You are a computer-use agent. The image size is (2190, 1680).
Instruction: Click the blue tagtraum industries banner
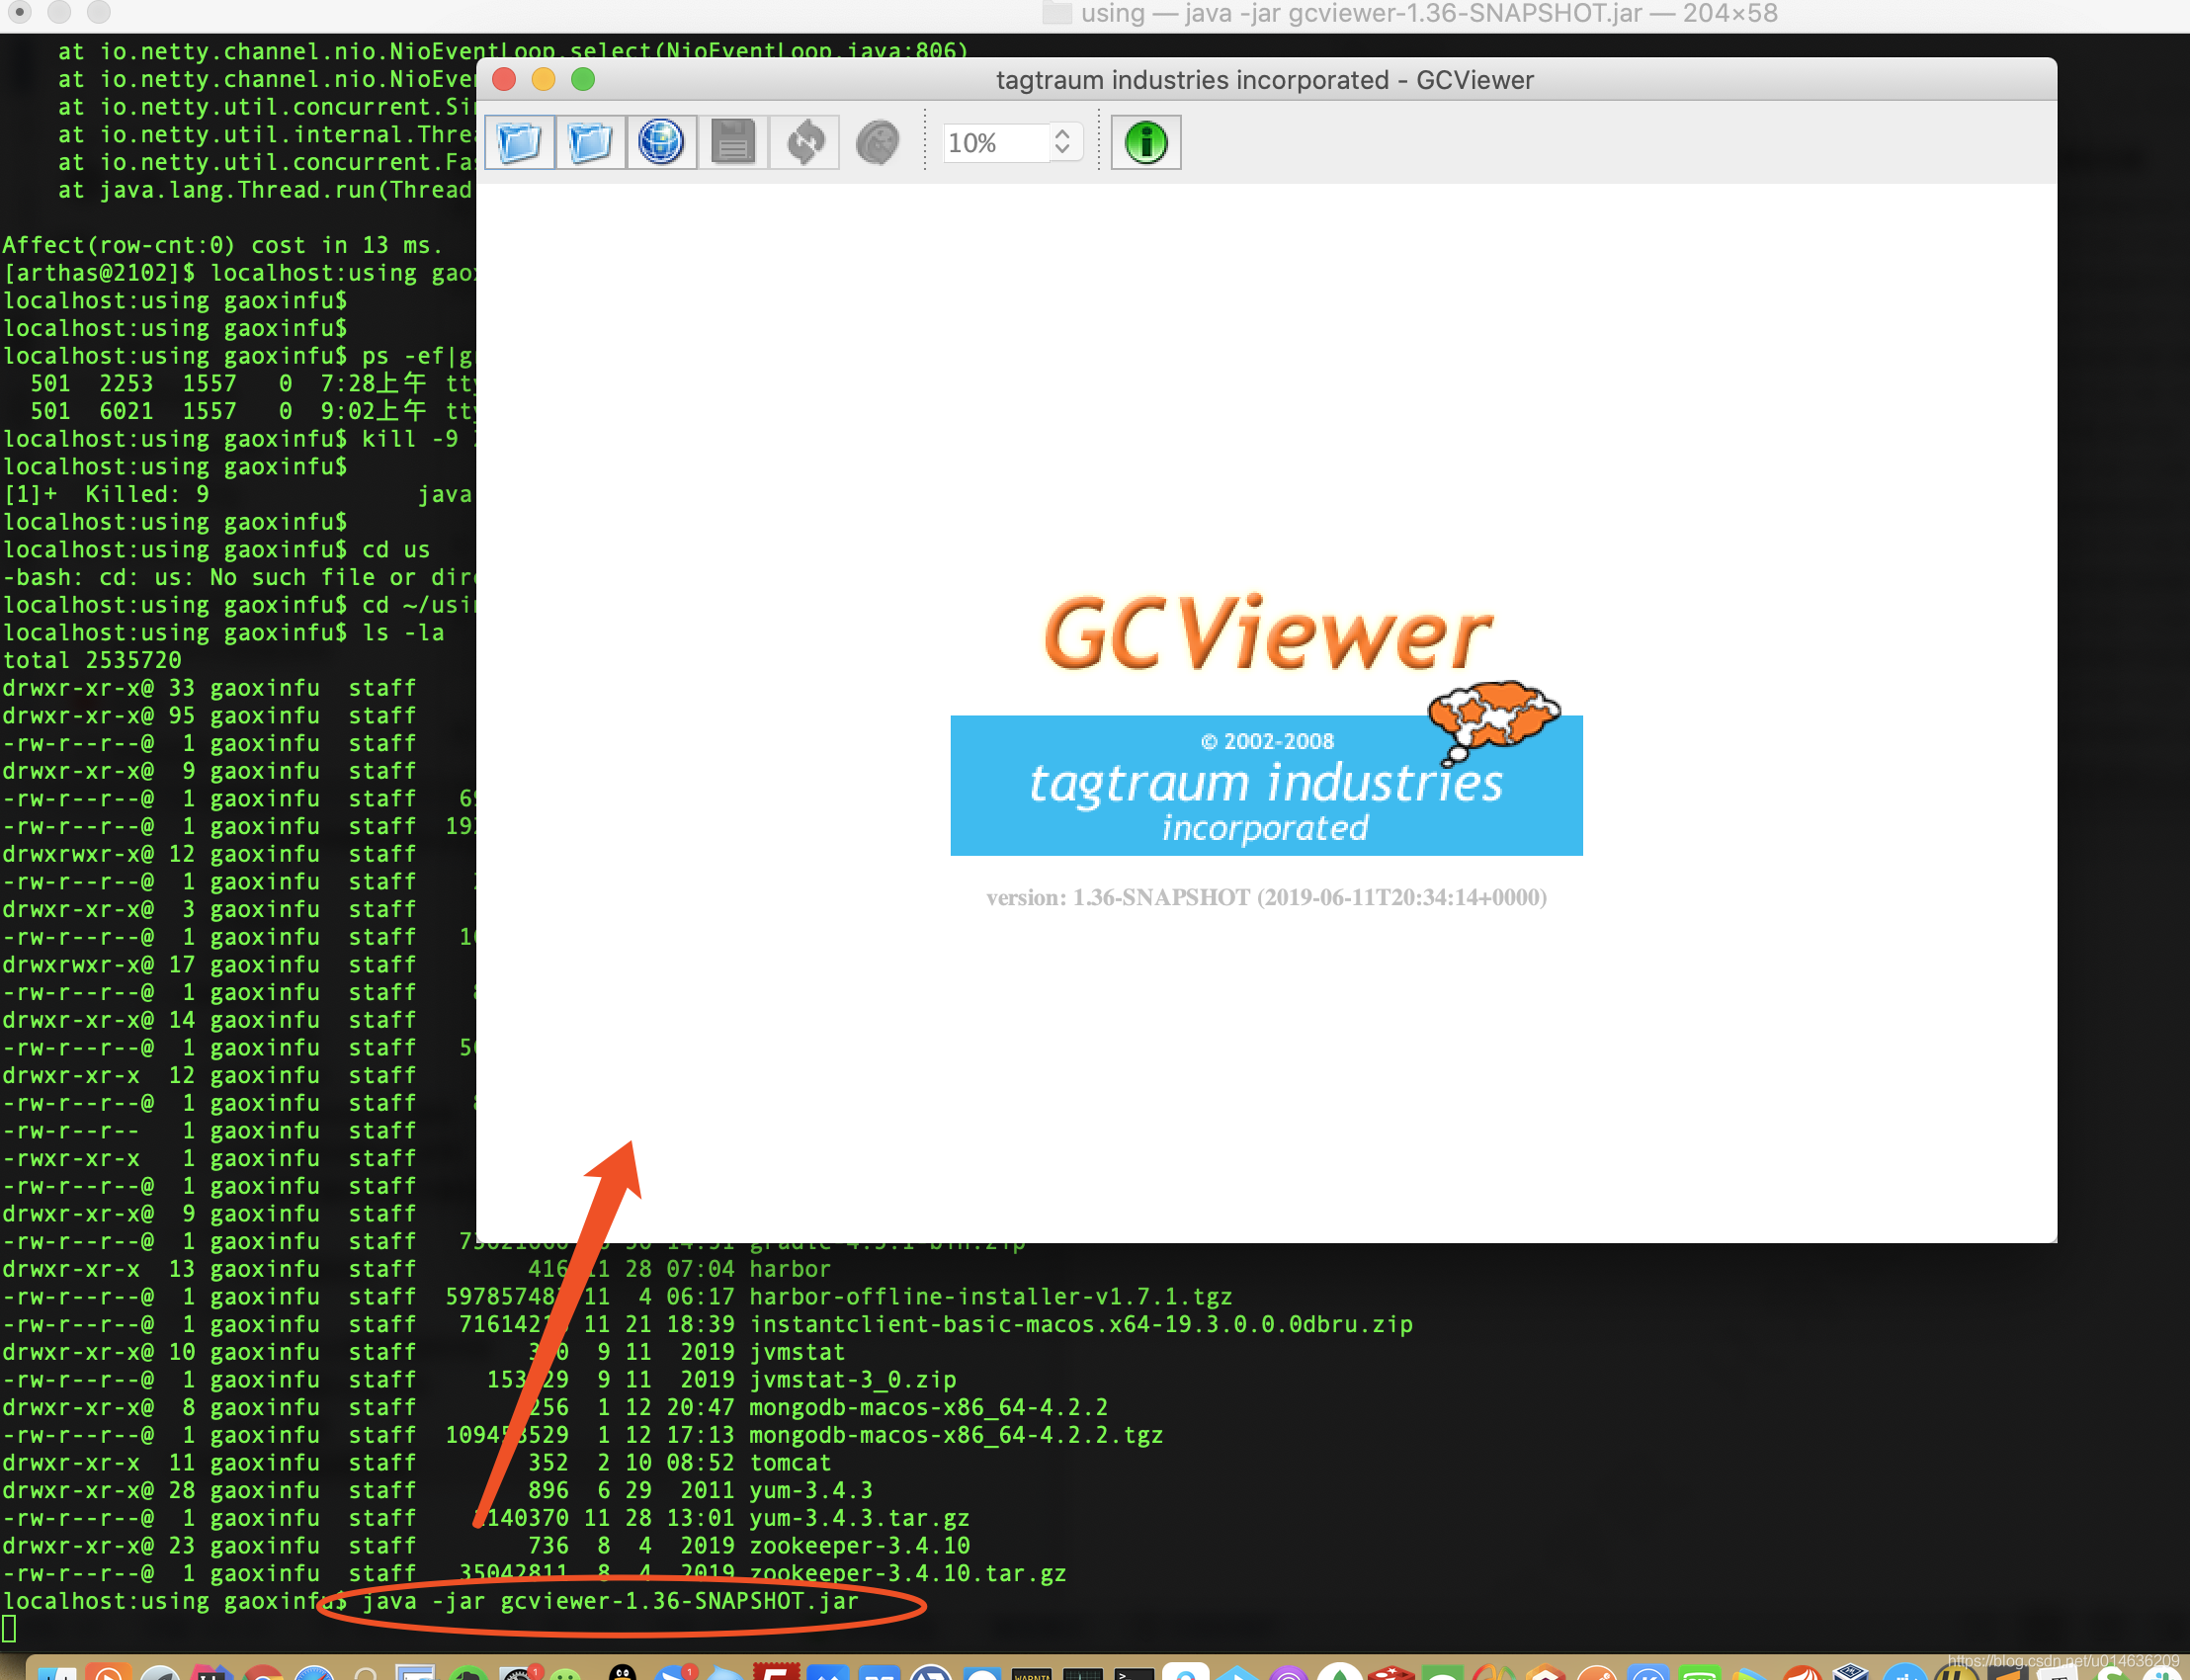1266,785
